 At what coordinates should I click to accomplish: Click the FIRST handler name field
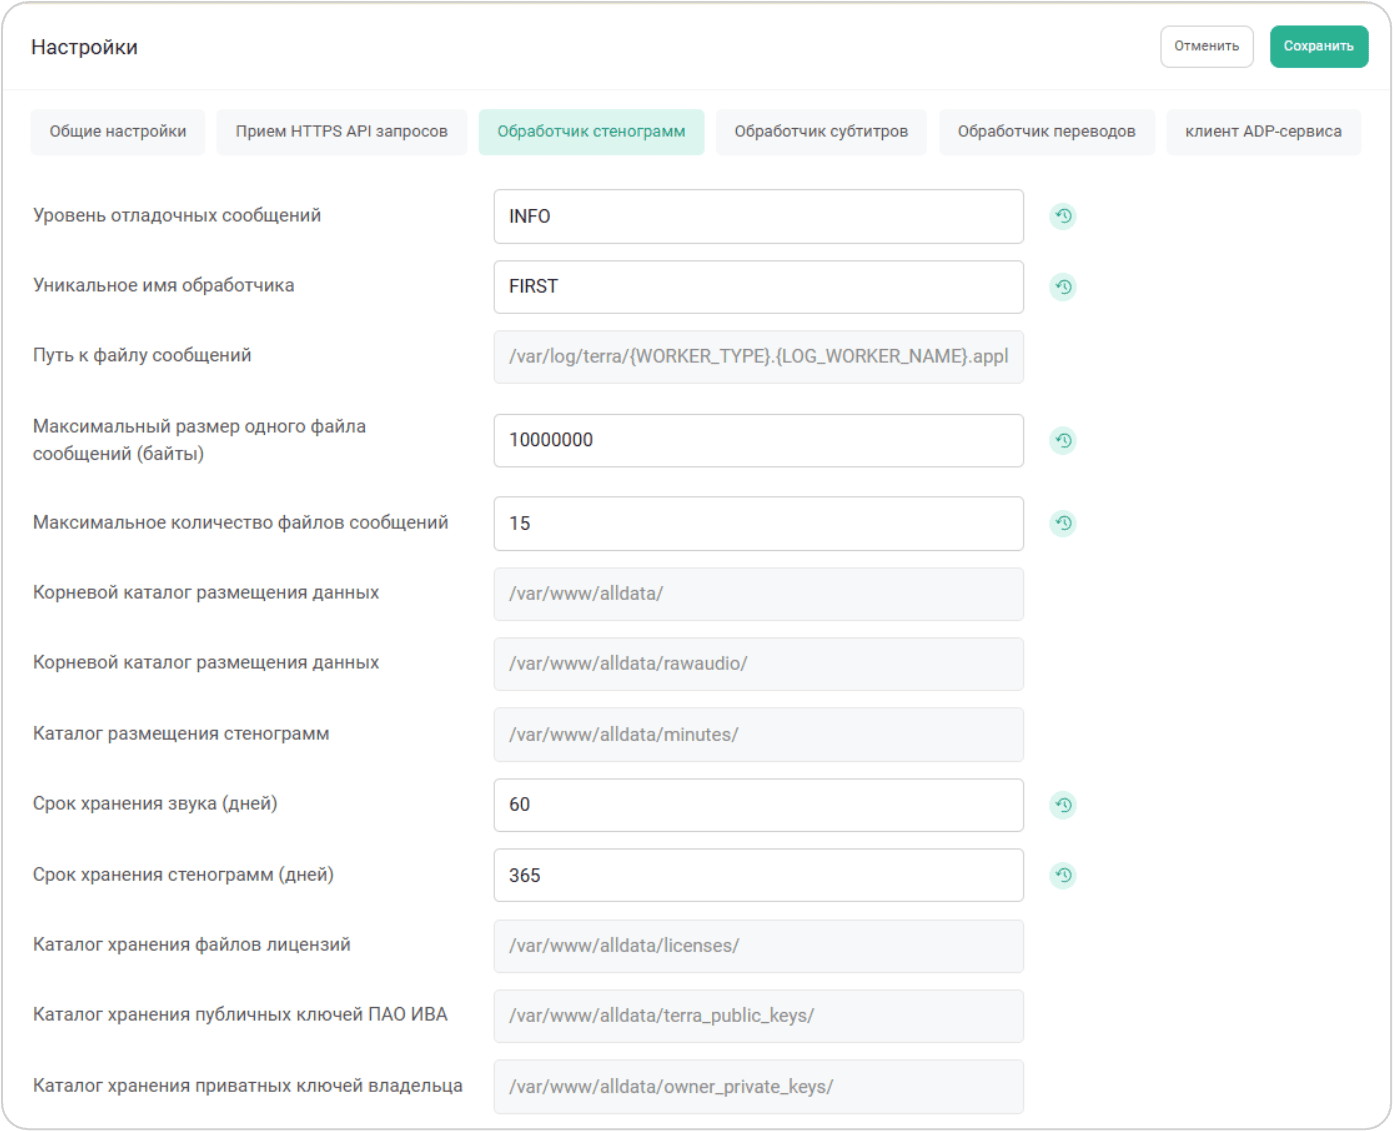click(x=758, y=287)
